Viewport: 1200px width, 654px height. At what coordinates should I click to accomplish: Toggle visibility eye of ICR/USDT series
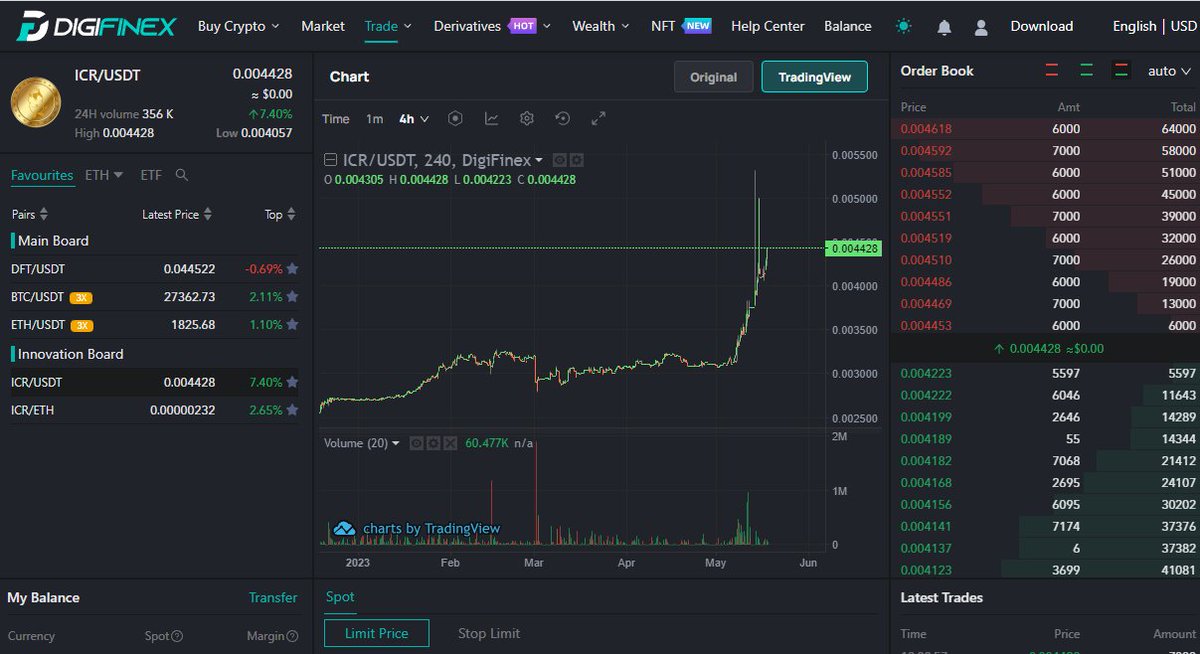pos(560,160)
